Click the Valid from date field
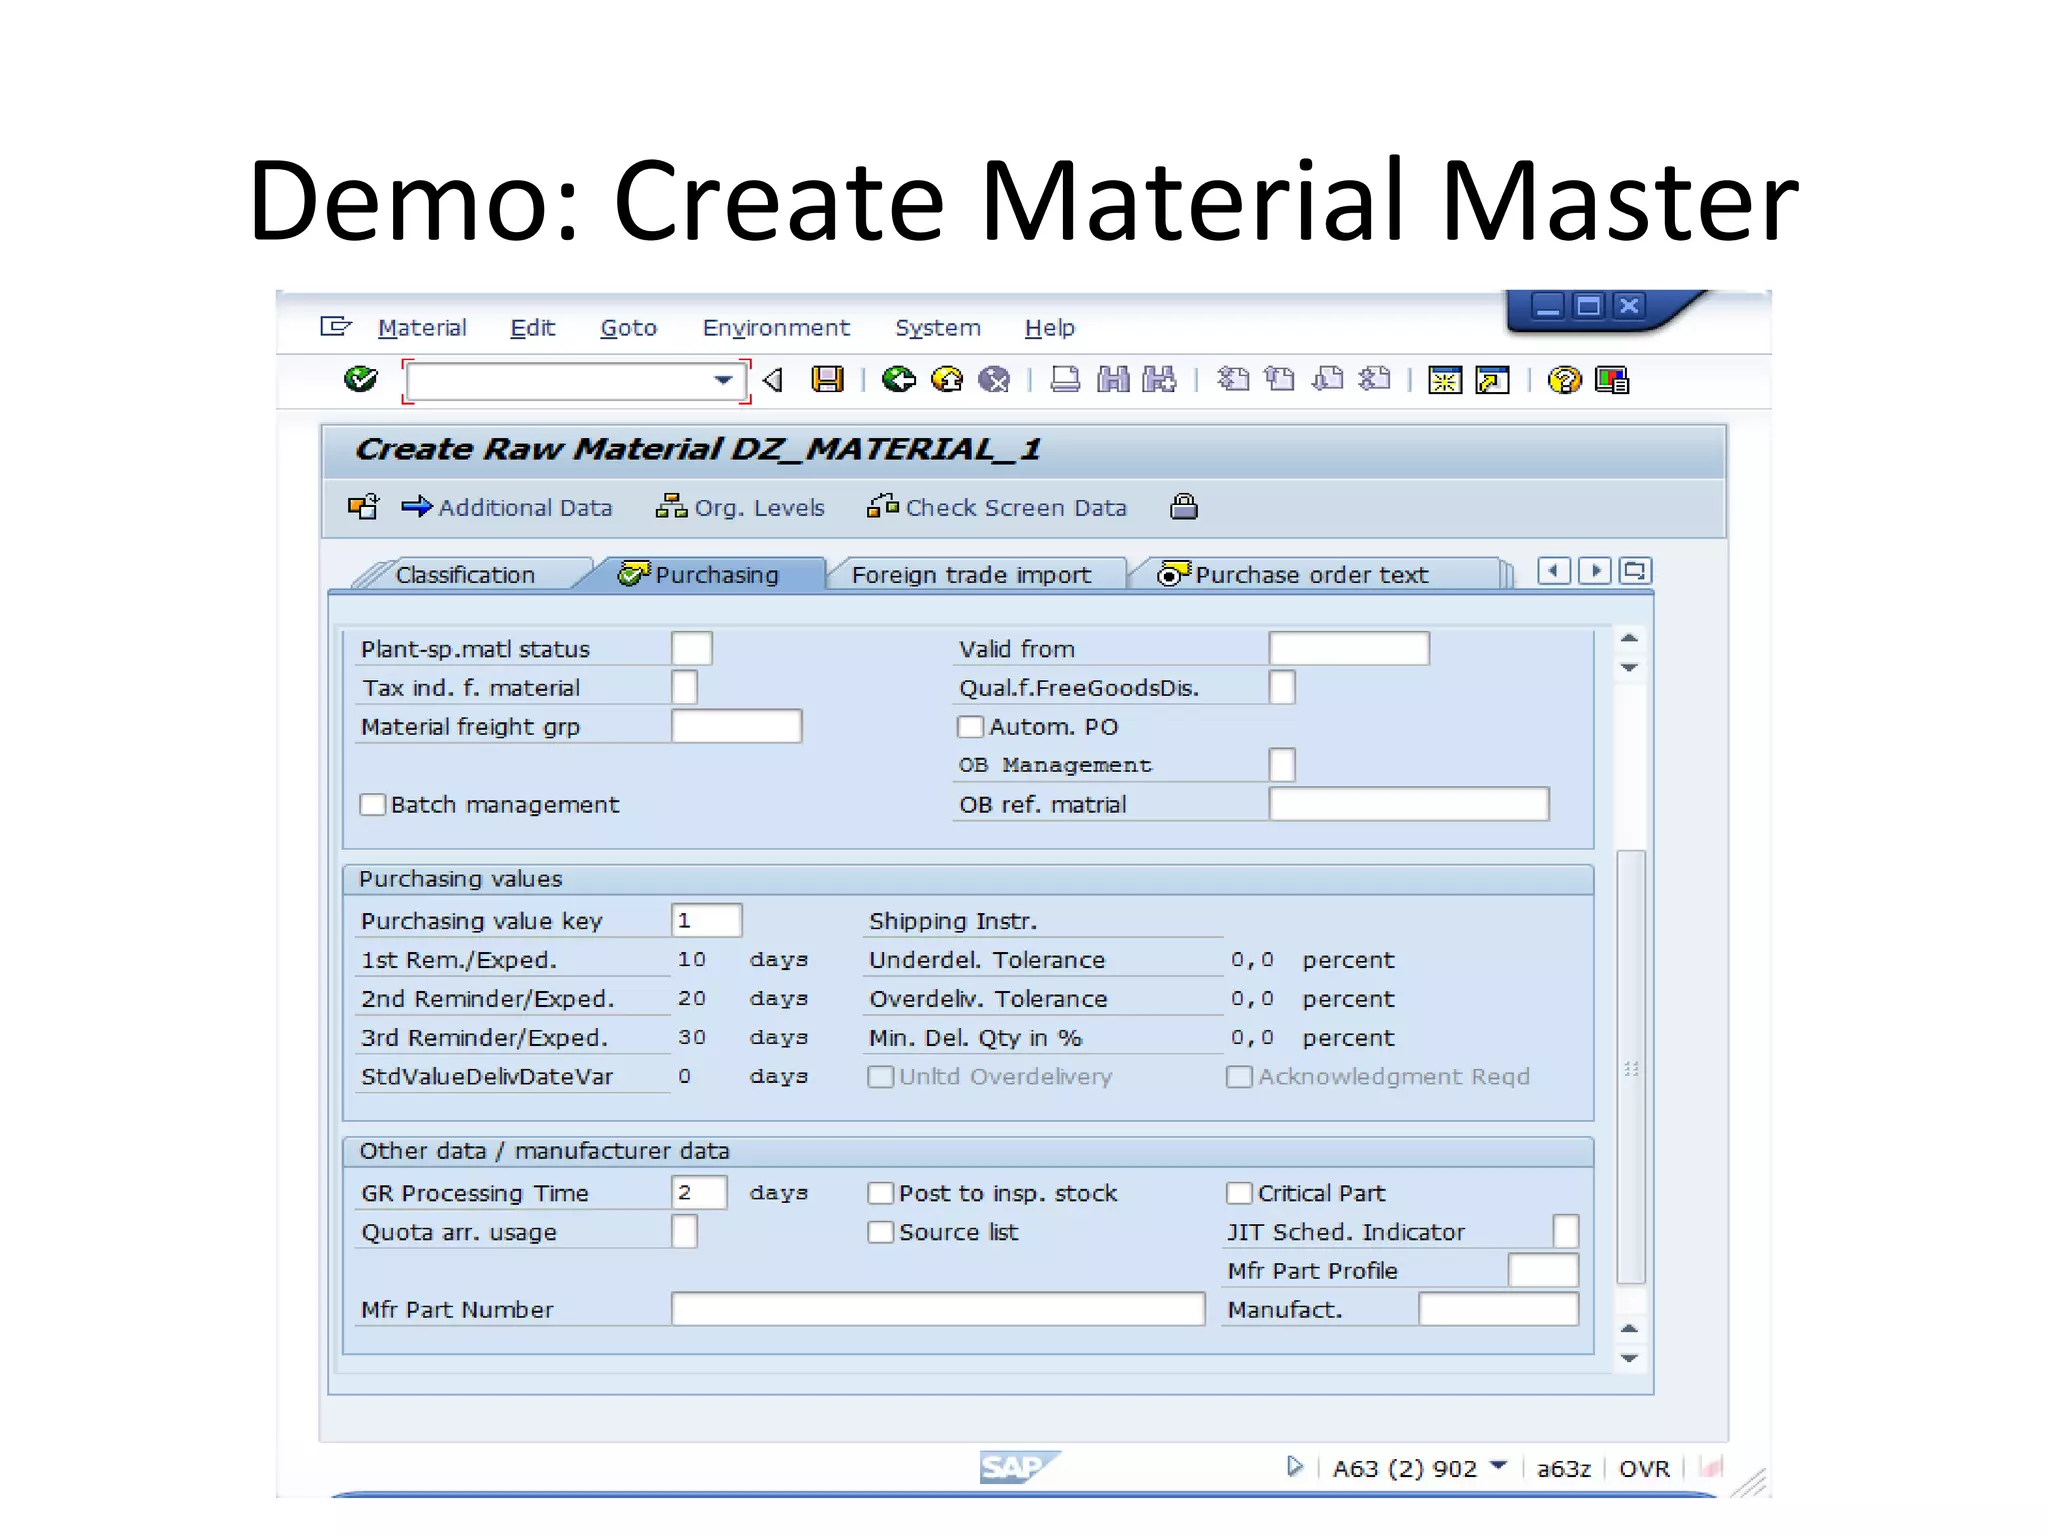The image size is (2048, 1536). [x=1348, y=649]
